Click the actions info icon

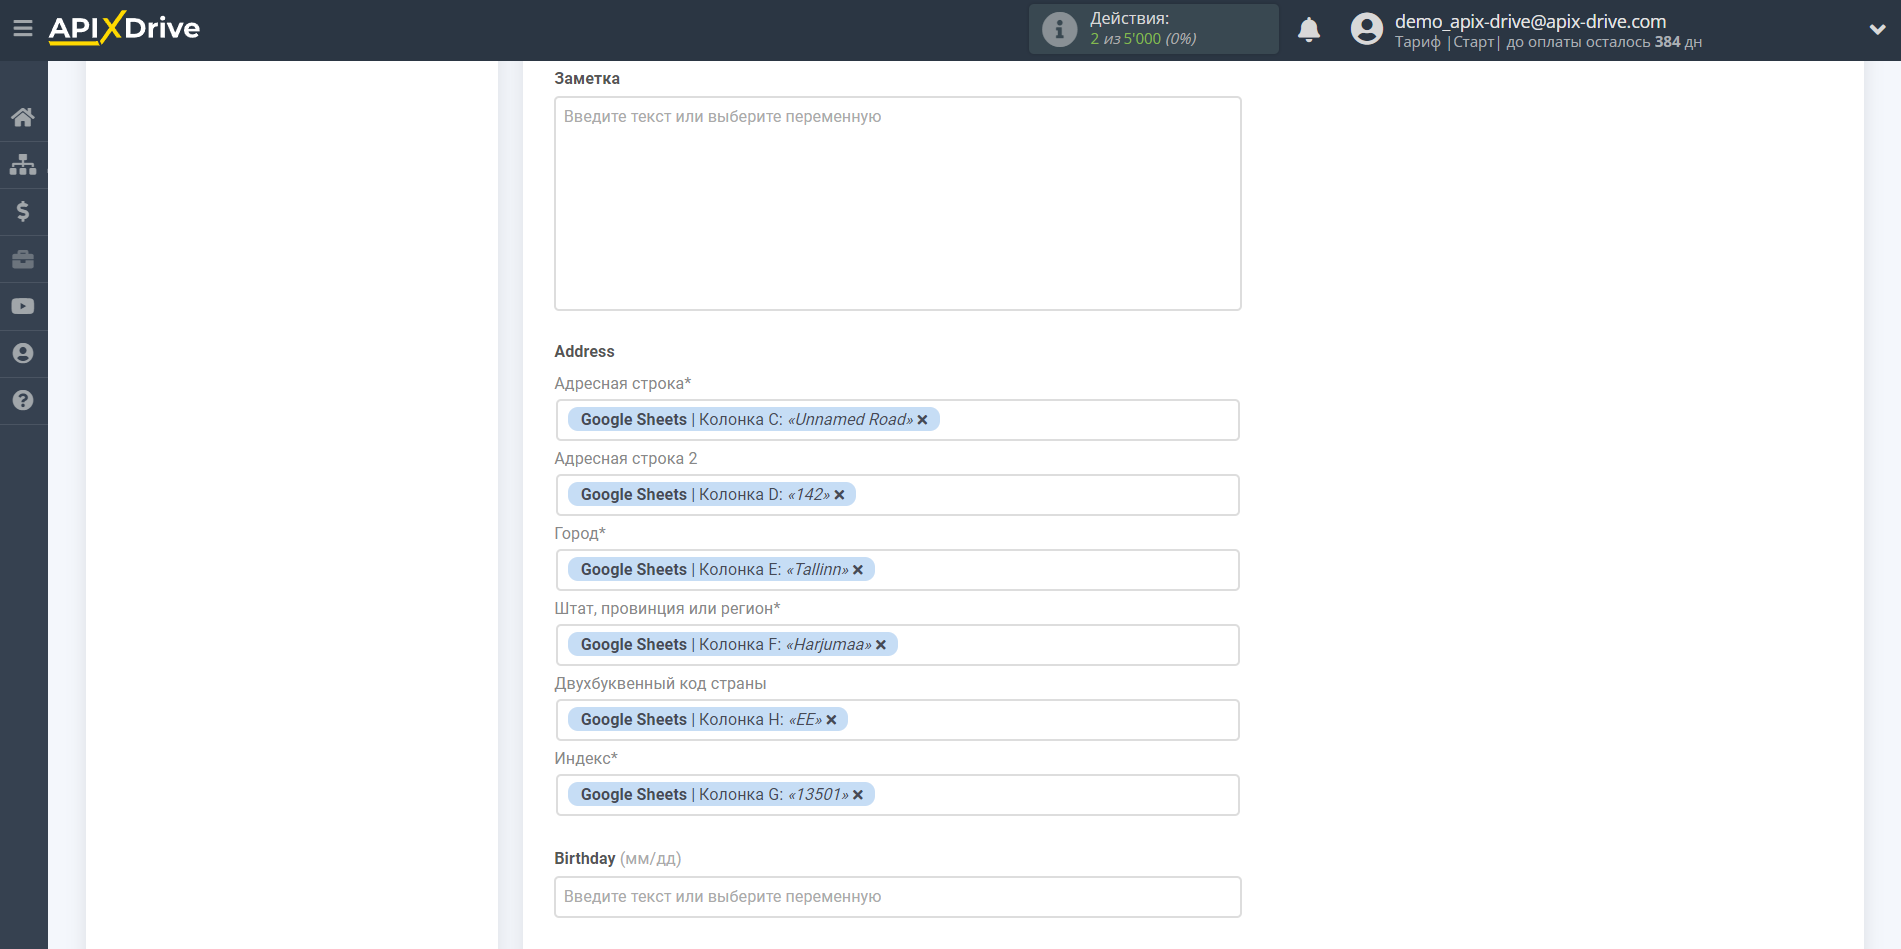(x=1060, y=29)
